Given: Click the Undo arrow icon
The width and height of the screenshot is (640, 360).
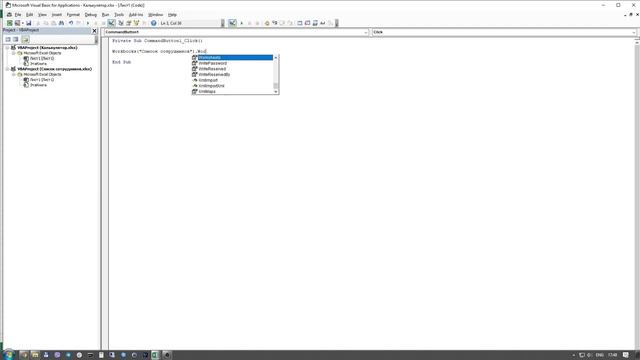Looking at the screenshot, I should (71, 23).
